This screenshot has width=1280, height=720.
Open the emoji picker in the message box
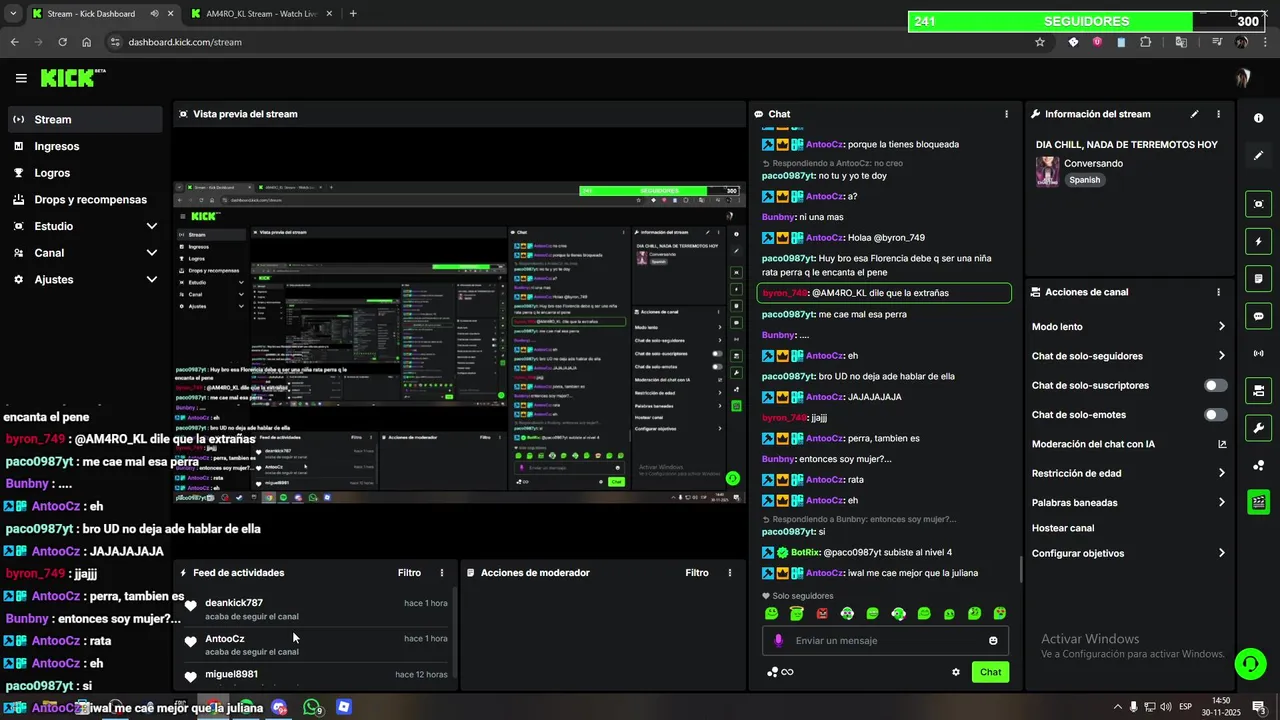[993, 641]
